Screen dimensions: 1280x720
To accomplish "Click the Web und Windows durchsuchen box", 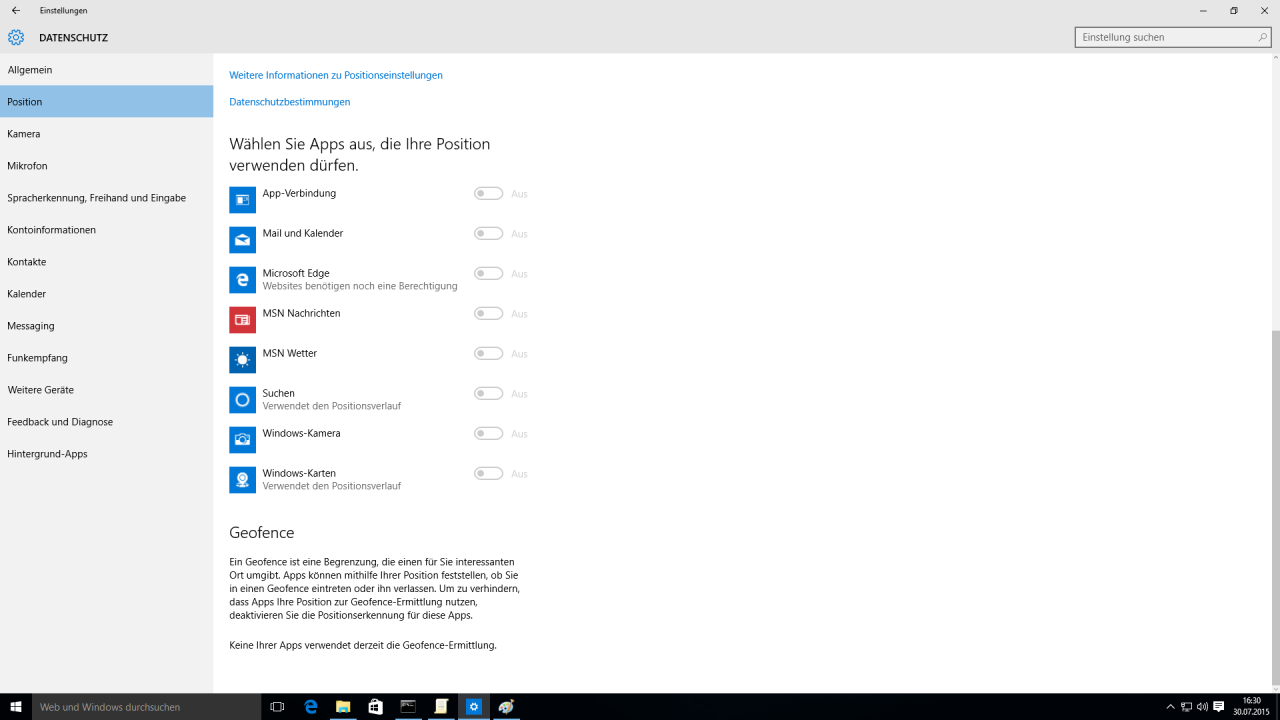I will tap(146, 707).
